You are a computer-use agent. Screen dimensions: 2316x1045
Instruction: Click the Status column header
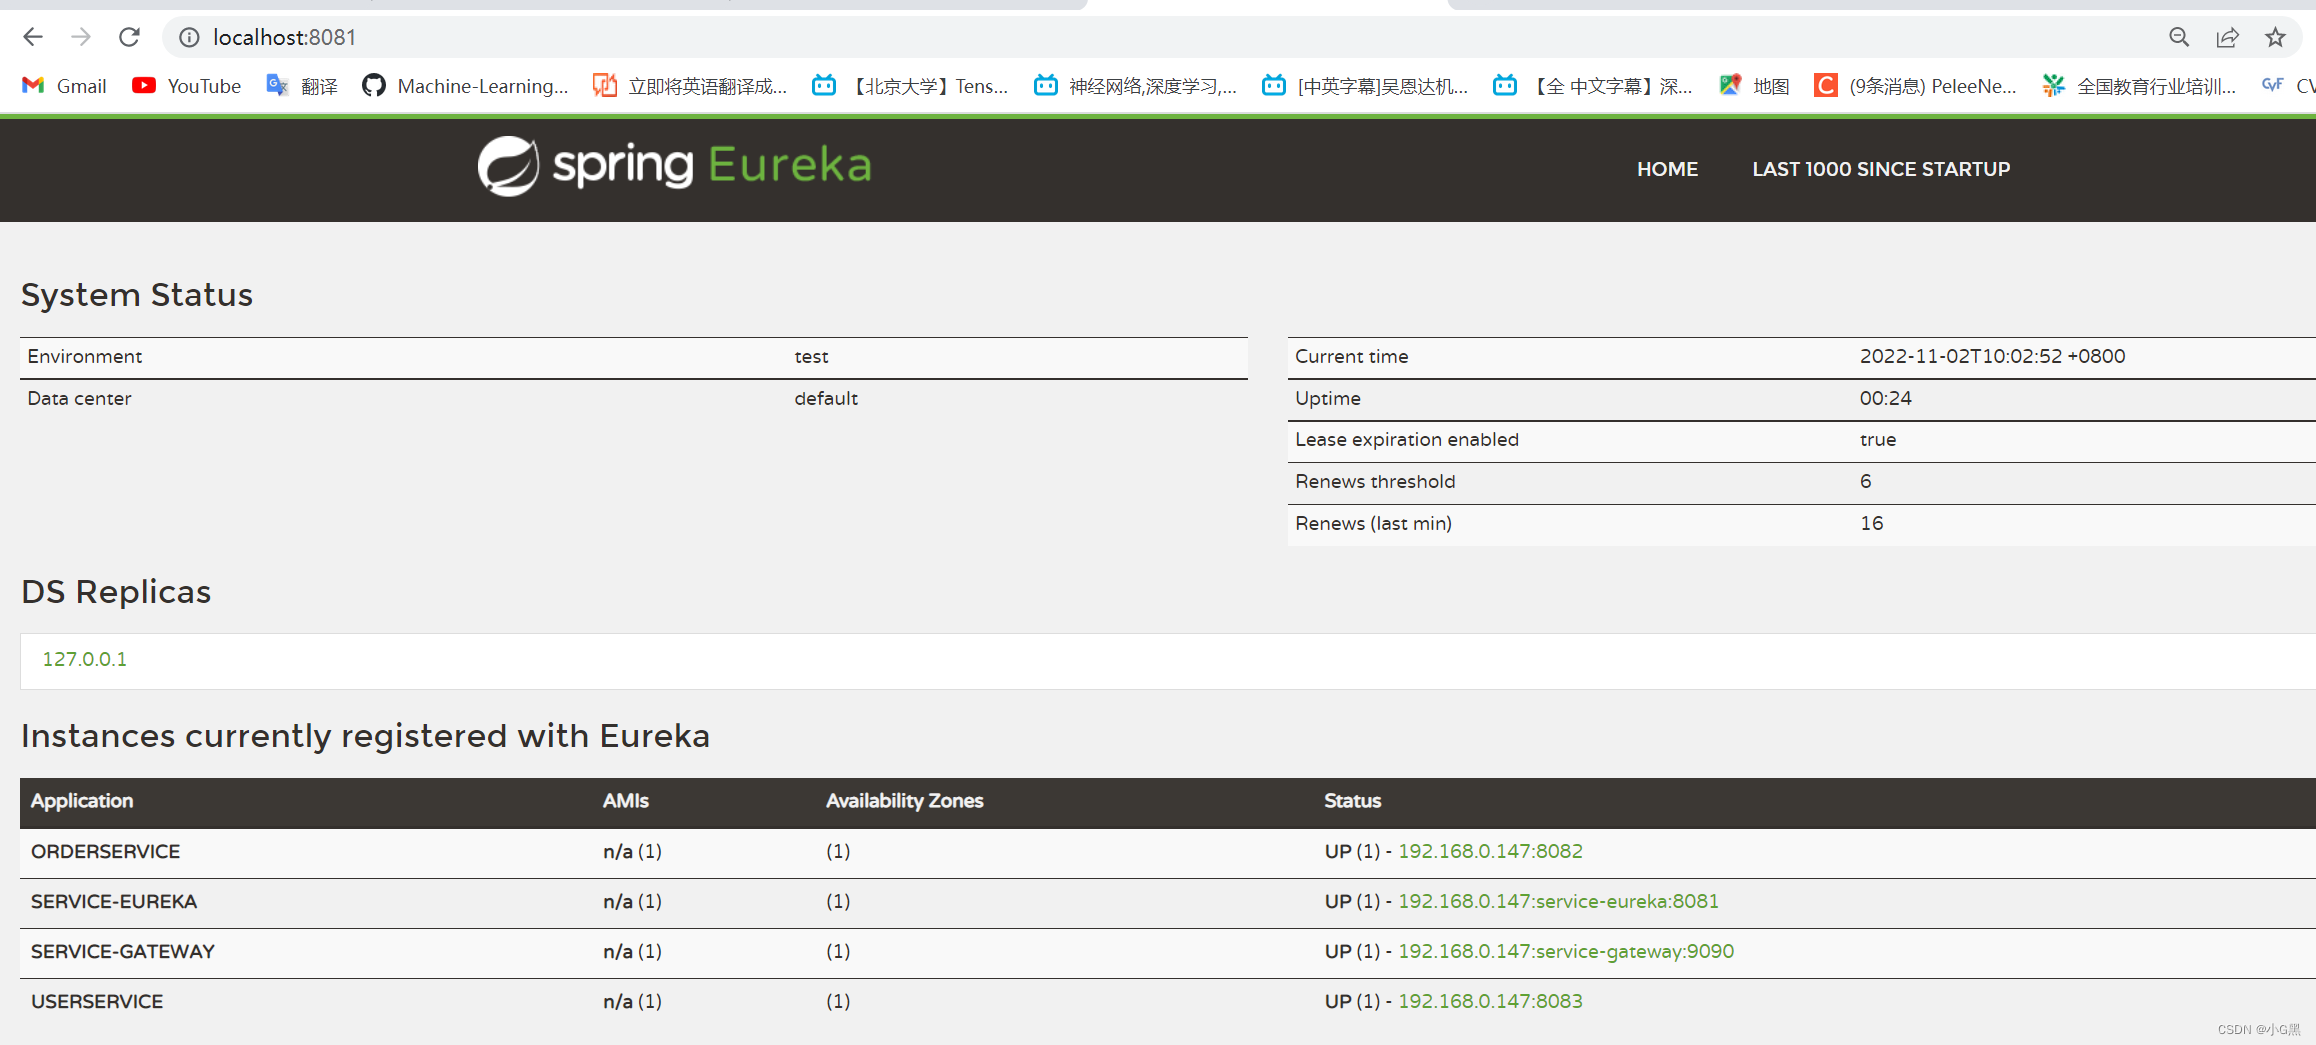pos(1352,801)
